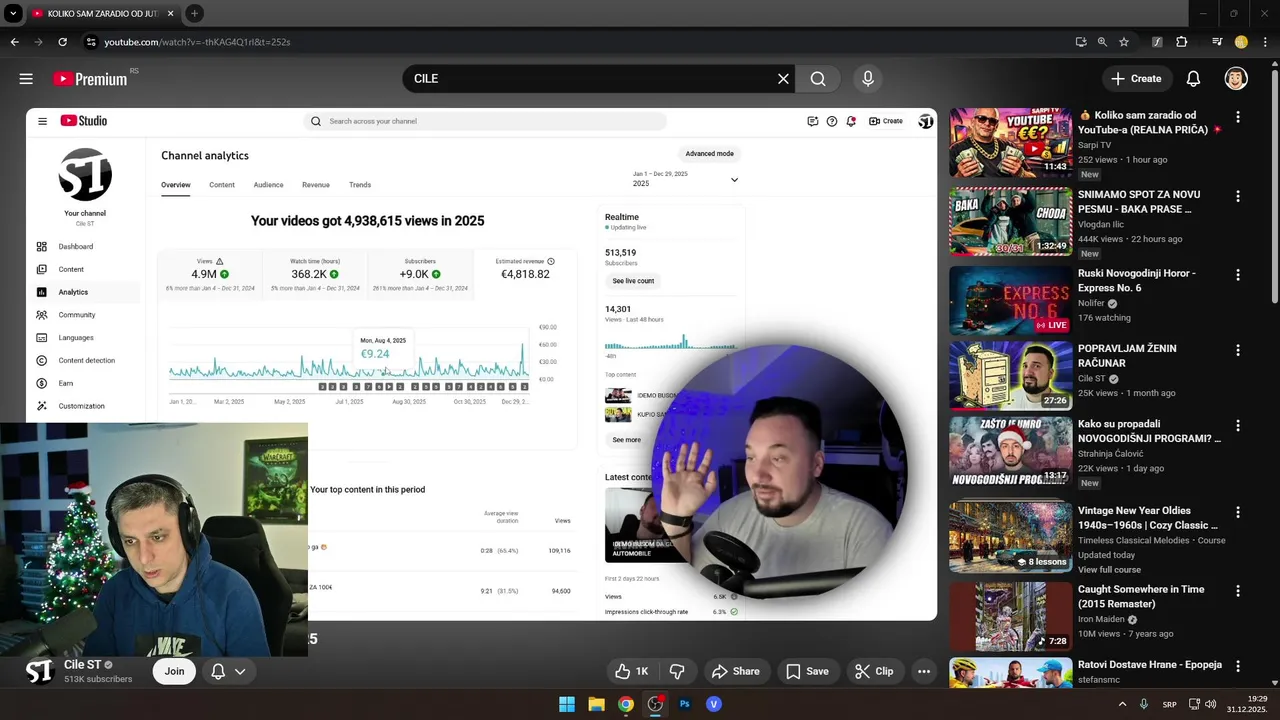Switch to Chrome in the taskbar
The image size is (1280, 720).
(625, 704)
